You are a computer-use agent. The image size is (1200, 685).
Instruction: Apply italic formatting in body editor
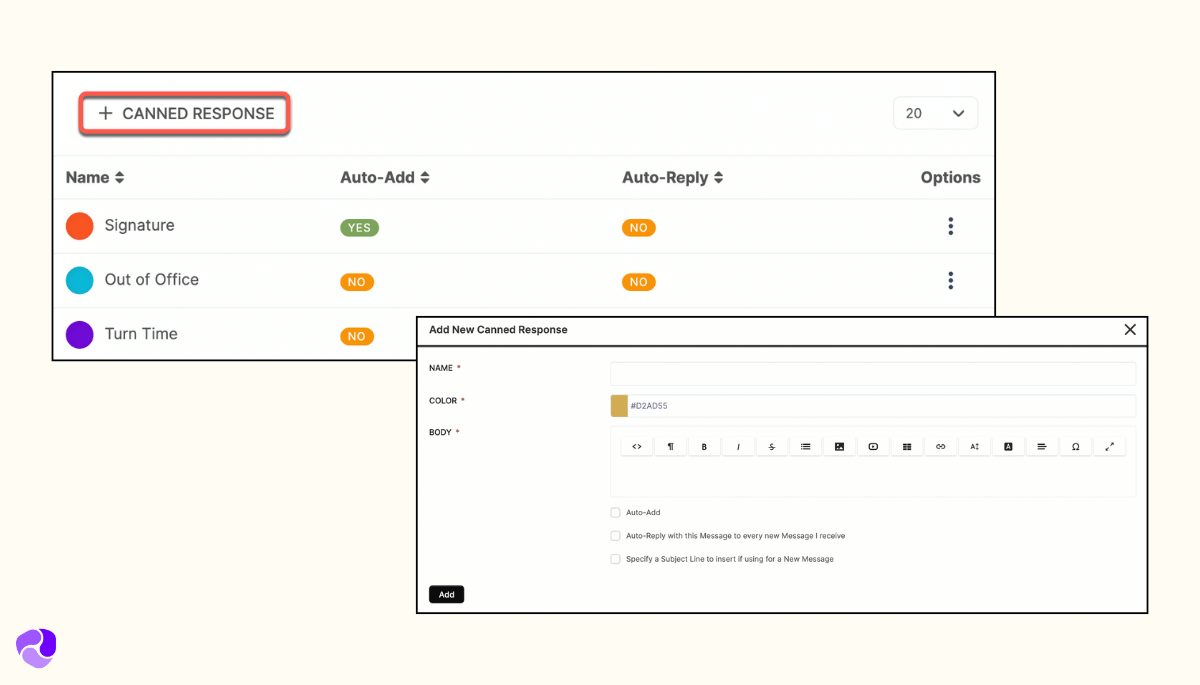(738, 447)
